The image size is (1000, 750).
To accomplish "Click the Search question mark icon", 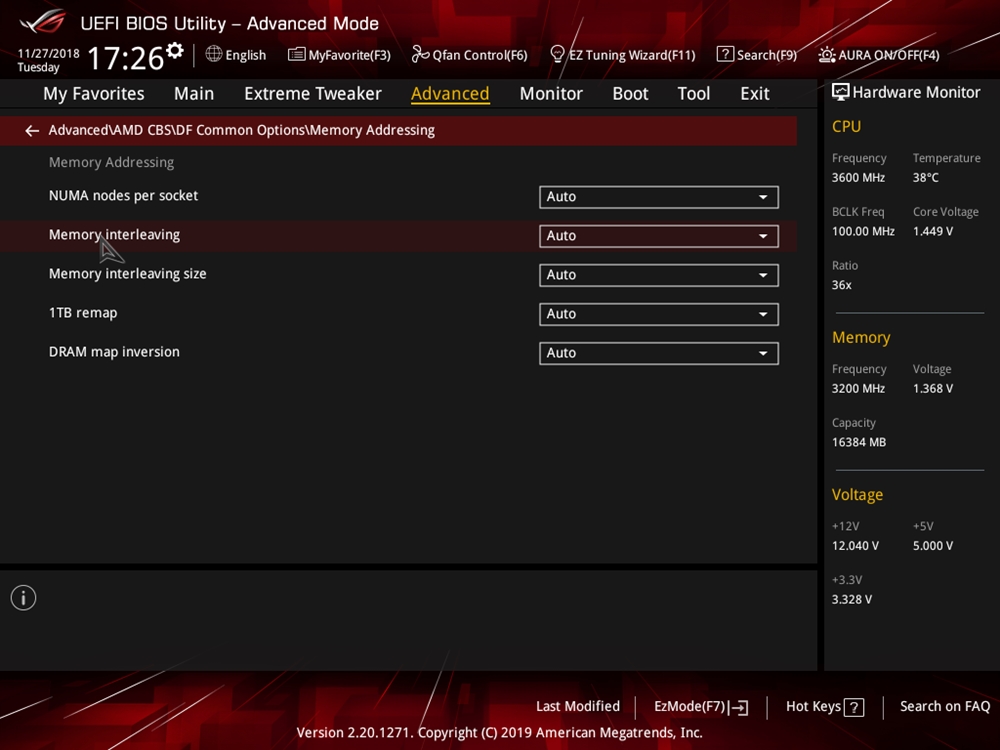I will coord(725,54).
